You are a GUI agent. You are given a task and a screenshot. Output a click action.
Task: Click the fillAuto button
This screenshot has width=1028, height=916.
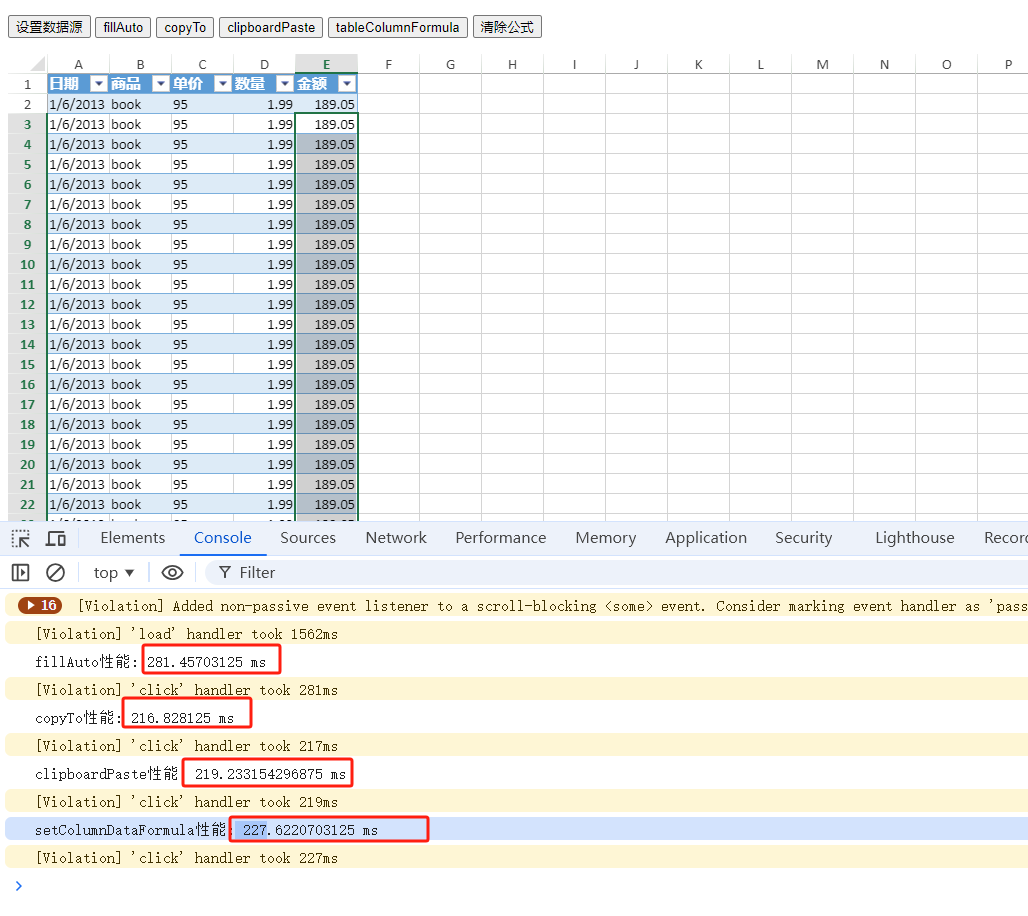point(123,28)
